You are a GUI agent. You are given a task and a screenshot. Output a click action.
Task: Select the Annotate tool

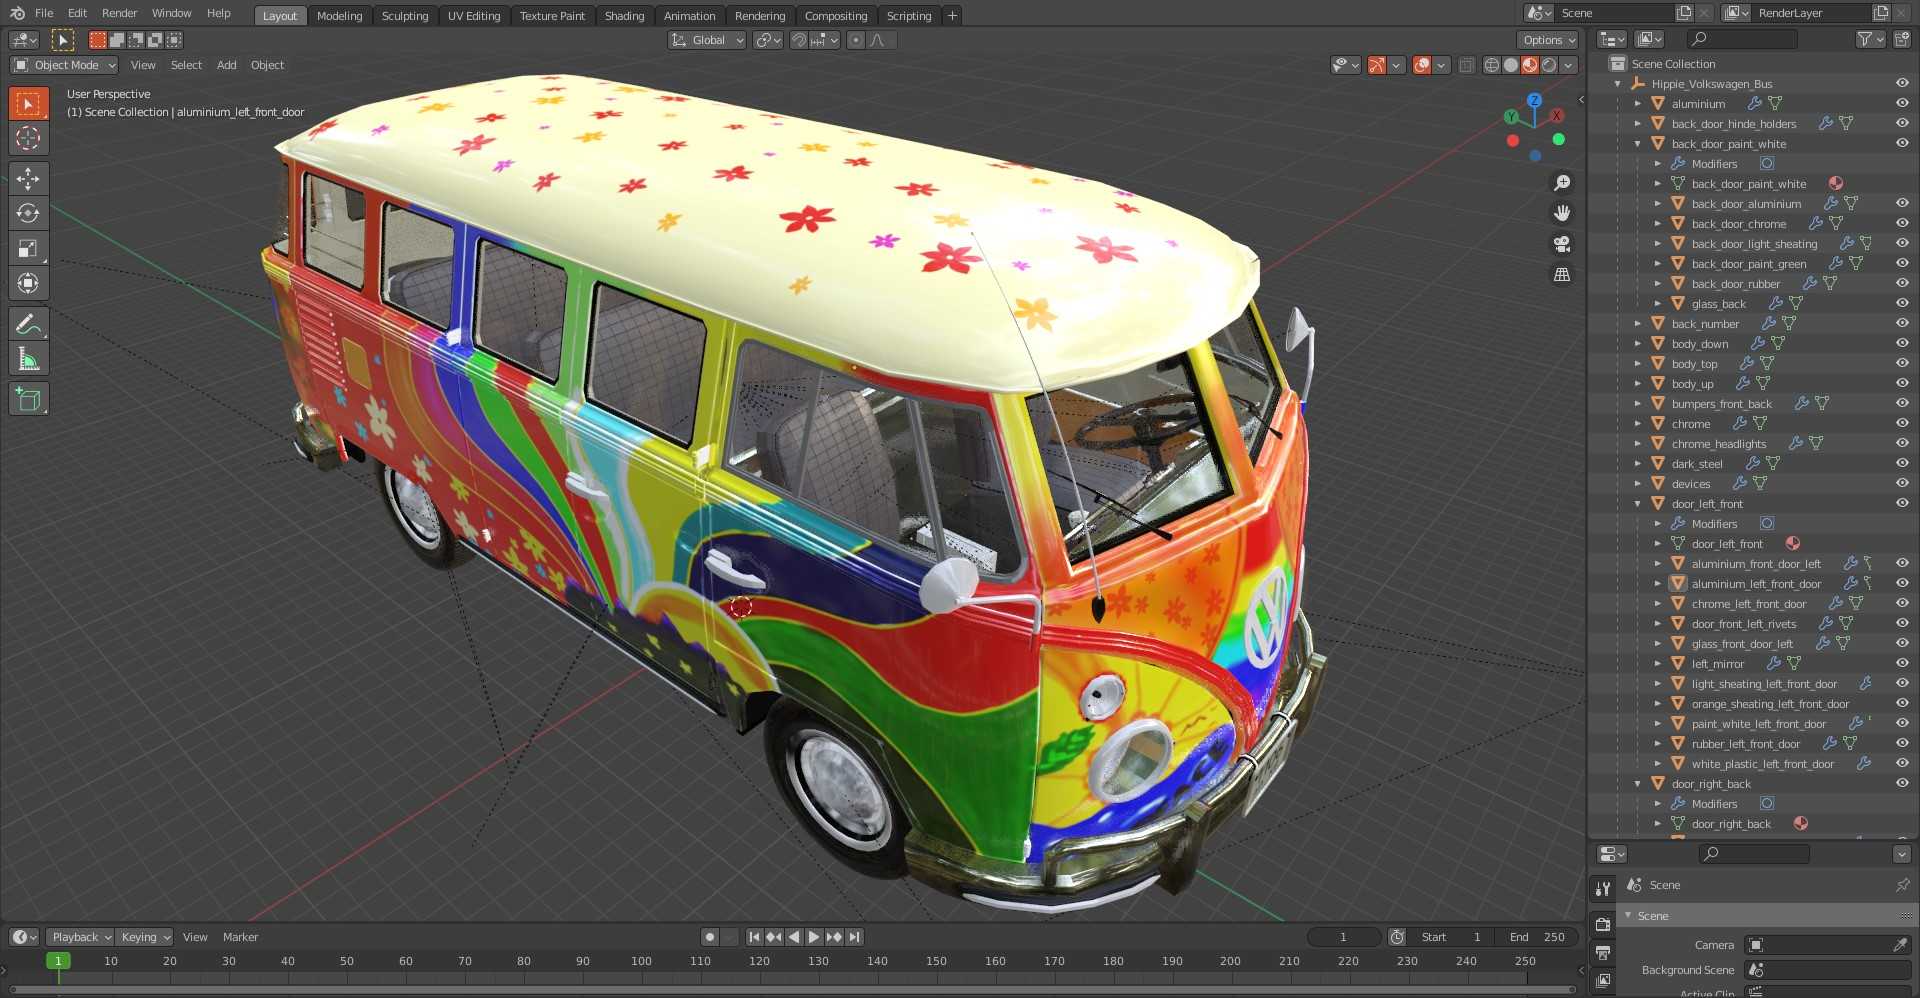click(28, 324)
